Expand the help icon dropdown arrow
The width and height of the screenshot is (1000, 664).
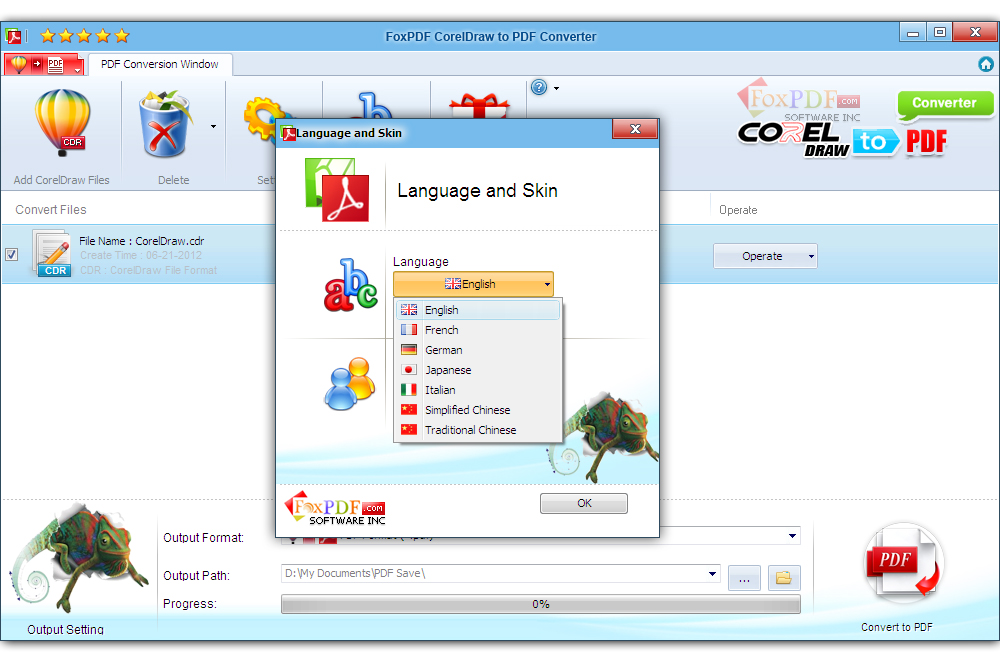[x=557, y=88]
